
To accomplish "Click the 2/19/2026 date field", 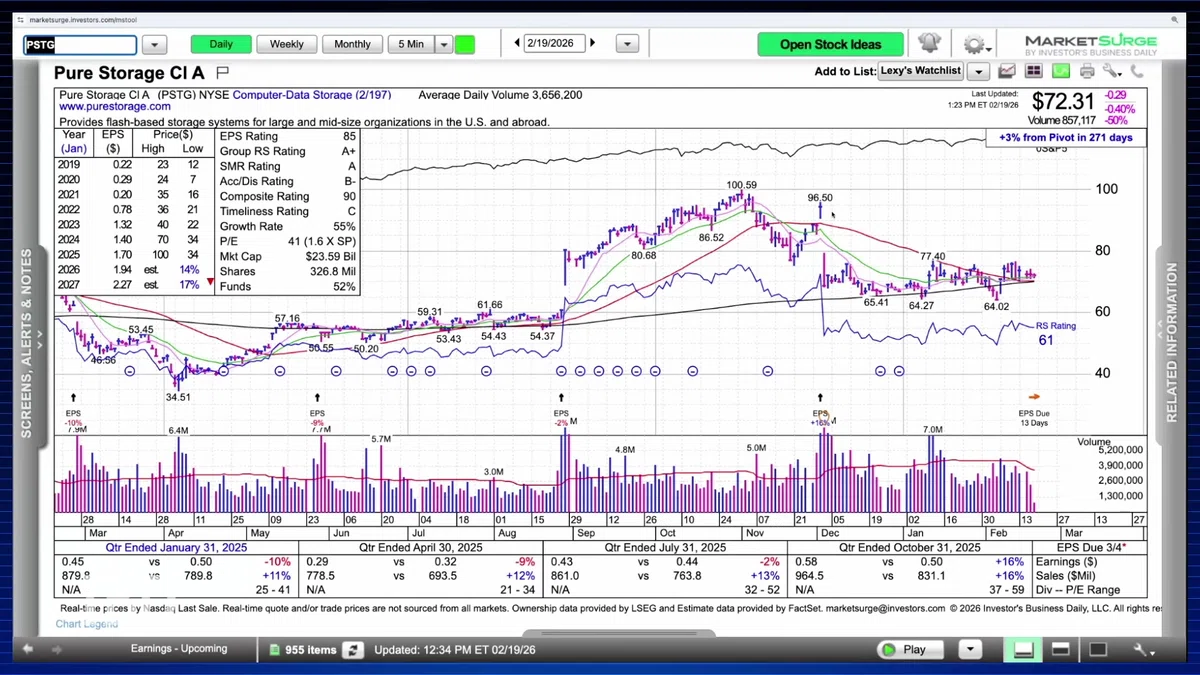I will (x=554, y=43).
